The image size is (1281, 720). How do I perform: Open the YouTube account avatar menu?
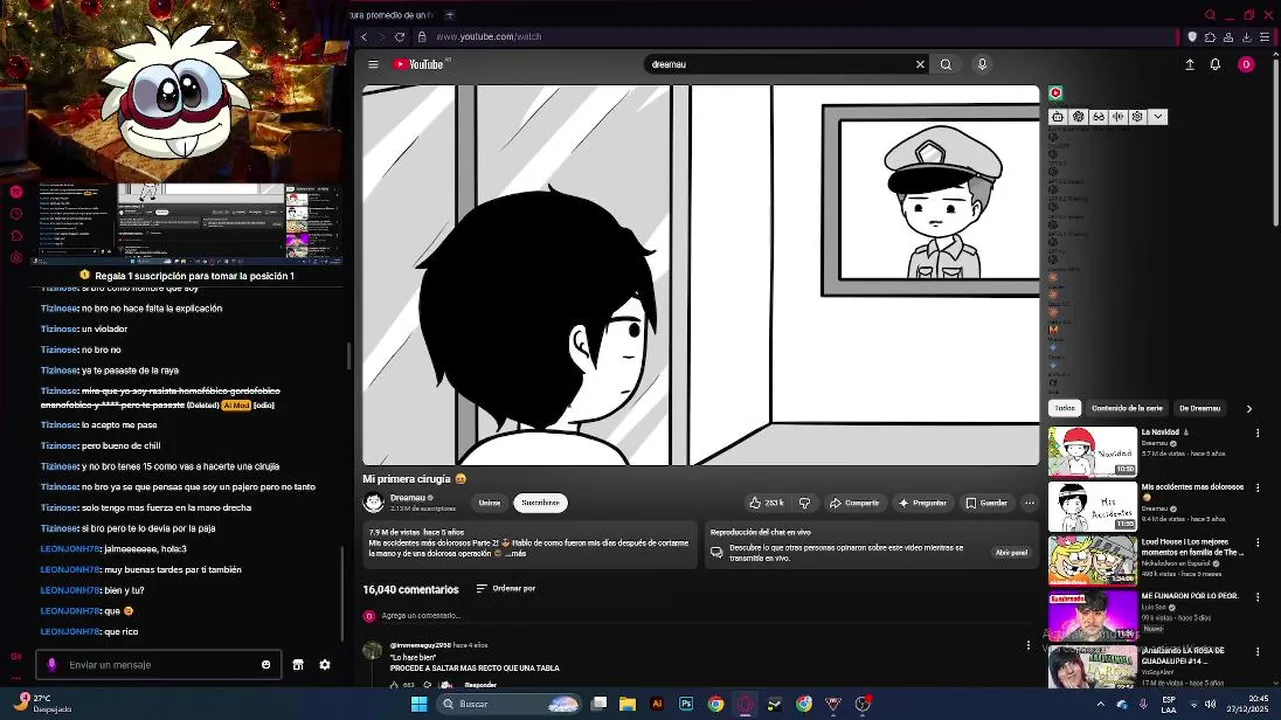[1246, 64]
